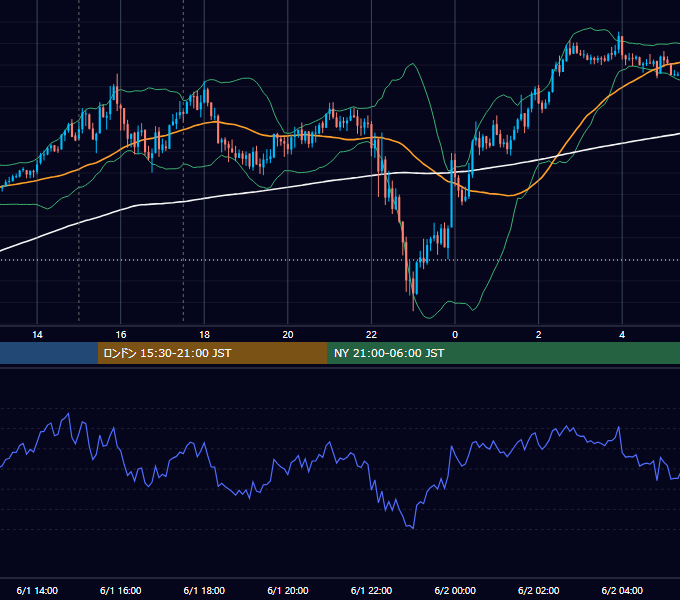Click hour label 22 on price chart axis

click(x=371, y=335)
